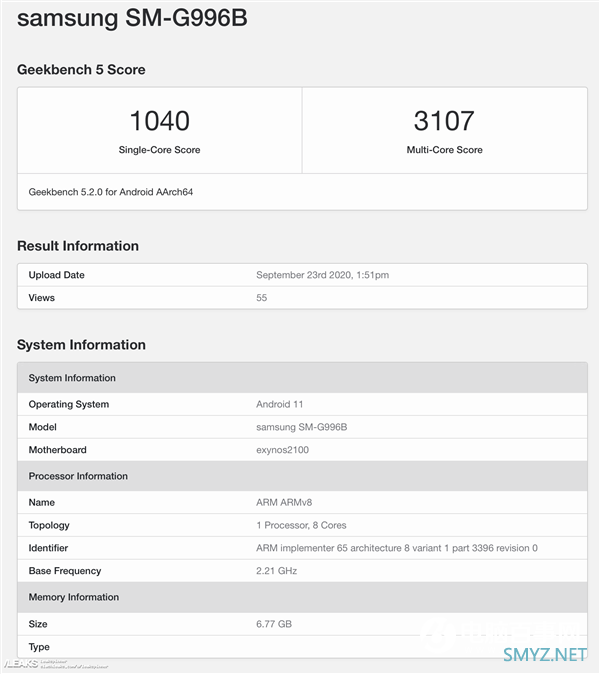Select the ARM ARMv8 value
Image resolution: width=600 pixels, height=674 pixels.
point(284,502)
